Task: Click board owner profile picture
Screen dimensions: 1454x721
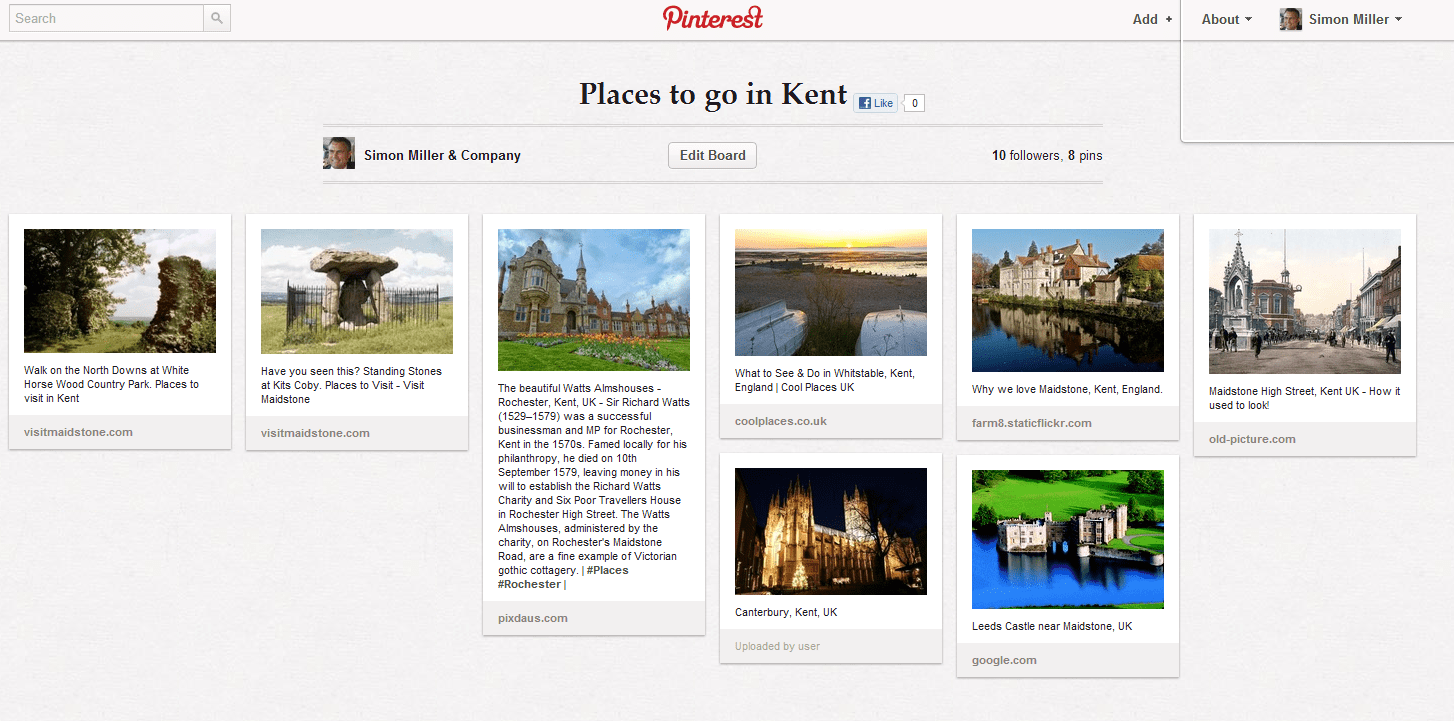Action: coord(339,154)
